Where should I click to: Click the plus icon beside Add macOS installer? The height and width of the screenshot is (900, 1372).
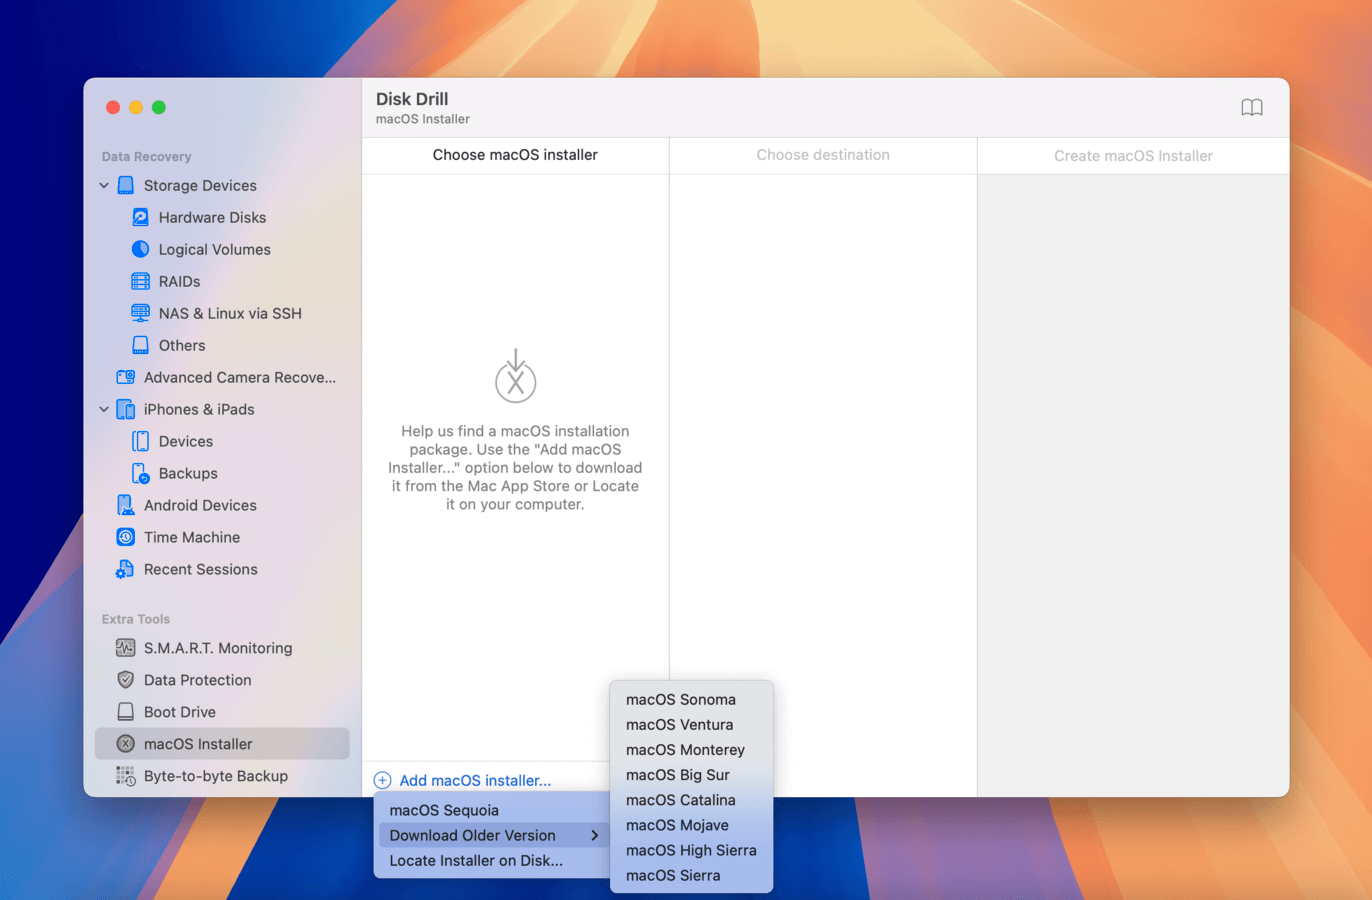tap(382, 781)
